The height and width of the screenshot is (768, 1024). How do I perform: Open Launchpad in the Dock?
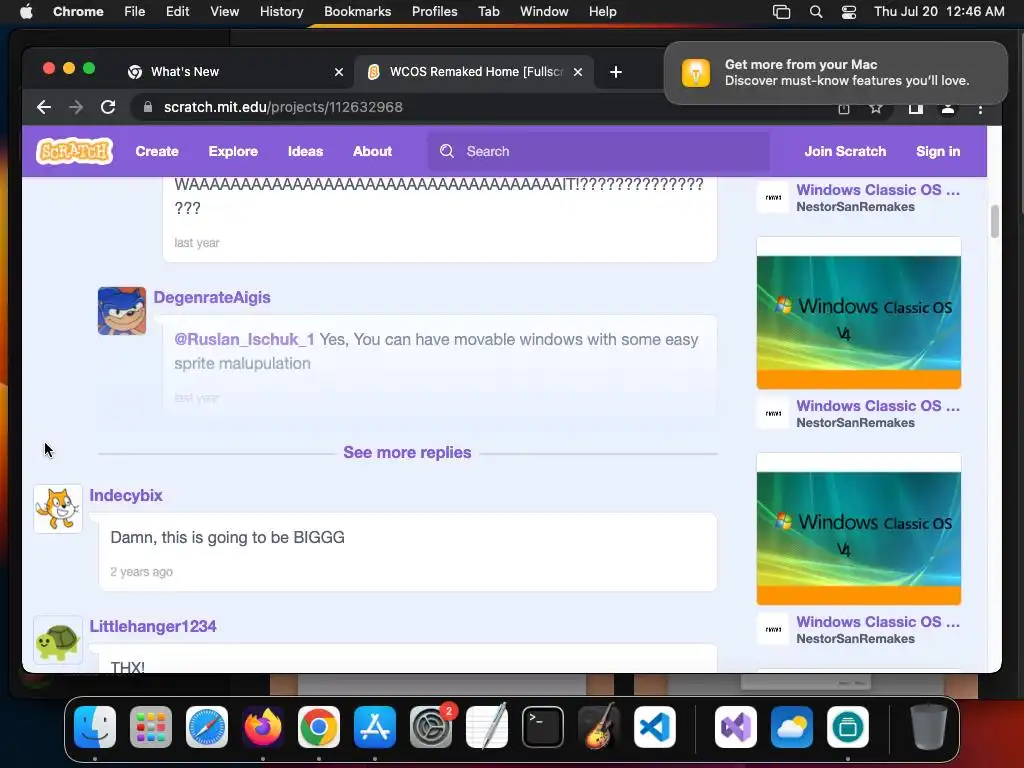pos(151,727)
